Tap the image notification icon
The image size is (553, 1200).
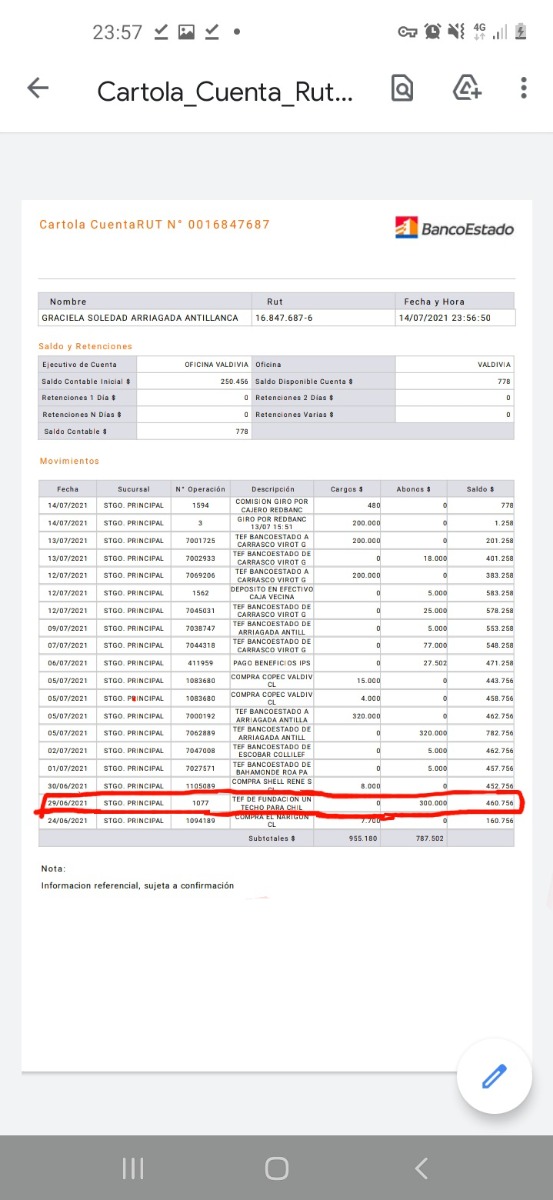click(186, 32)
